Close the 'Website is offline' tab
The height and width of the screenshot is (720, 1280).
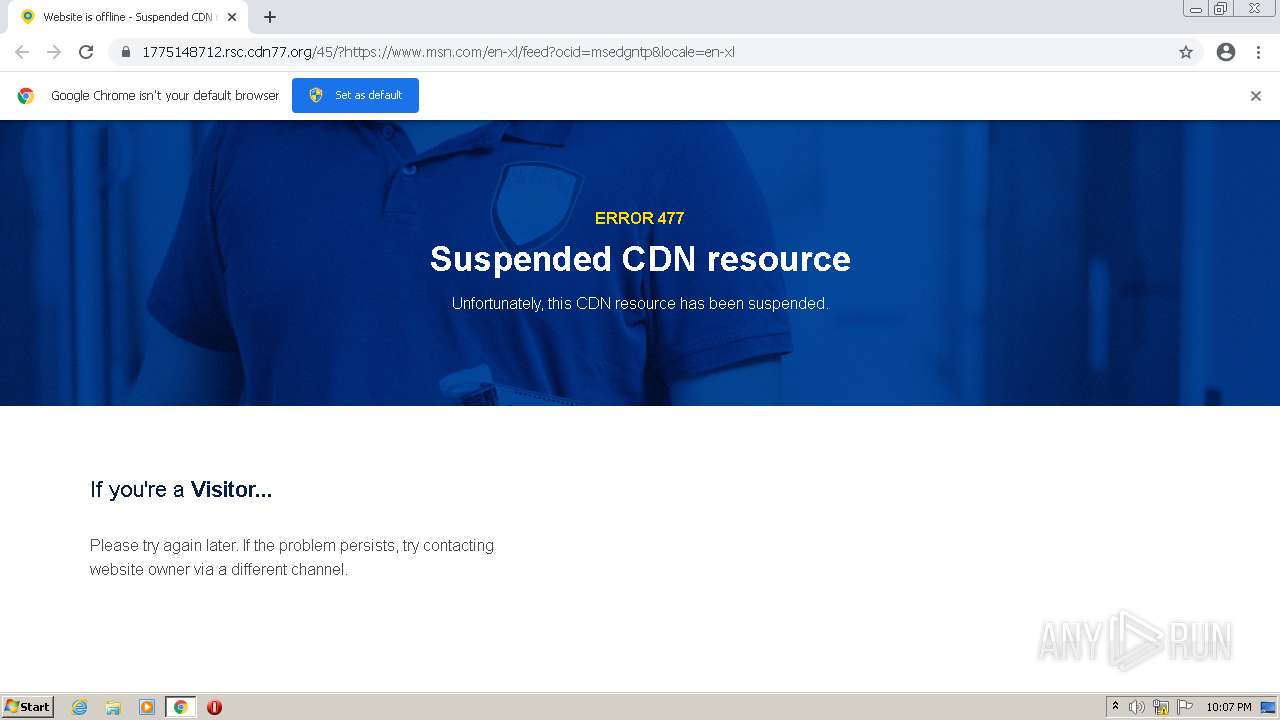coord(232,17)
